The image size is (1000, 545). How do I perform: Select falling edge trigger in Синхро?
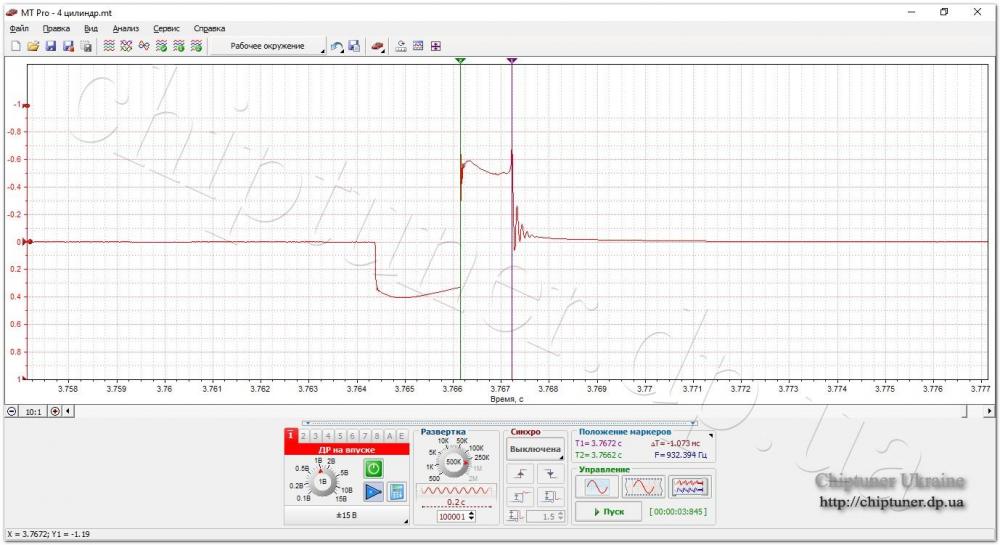tap(550, 474)
